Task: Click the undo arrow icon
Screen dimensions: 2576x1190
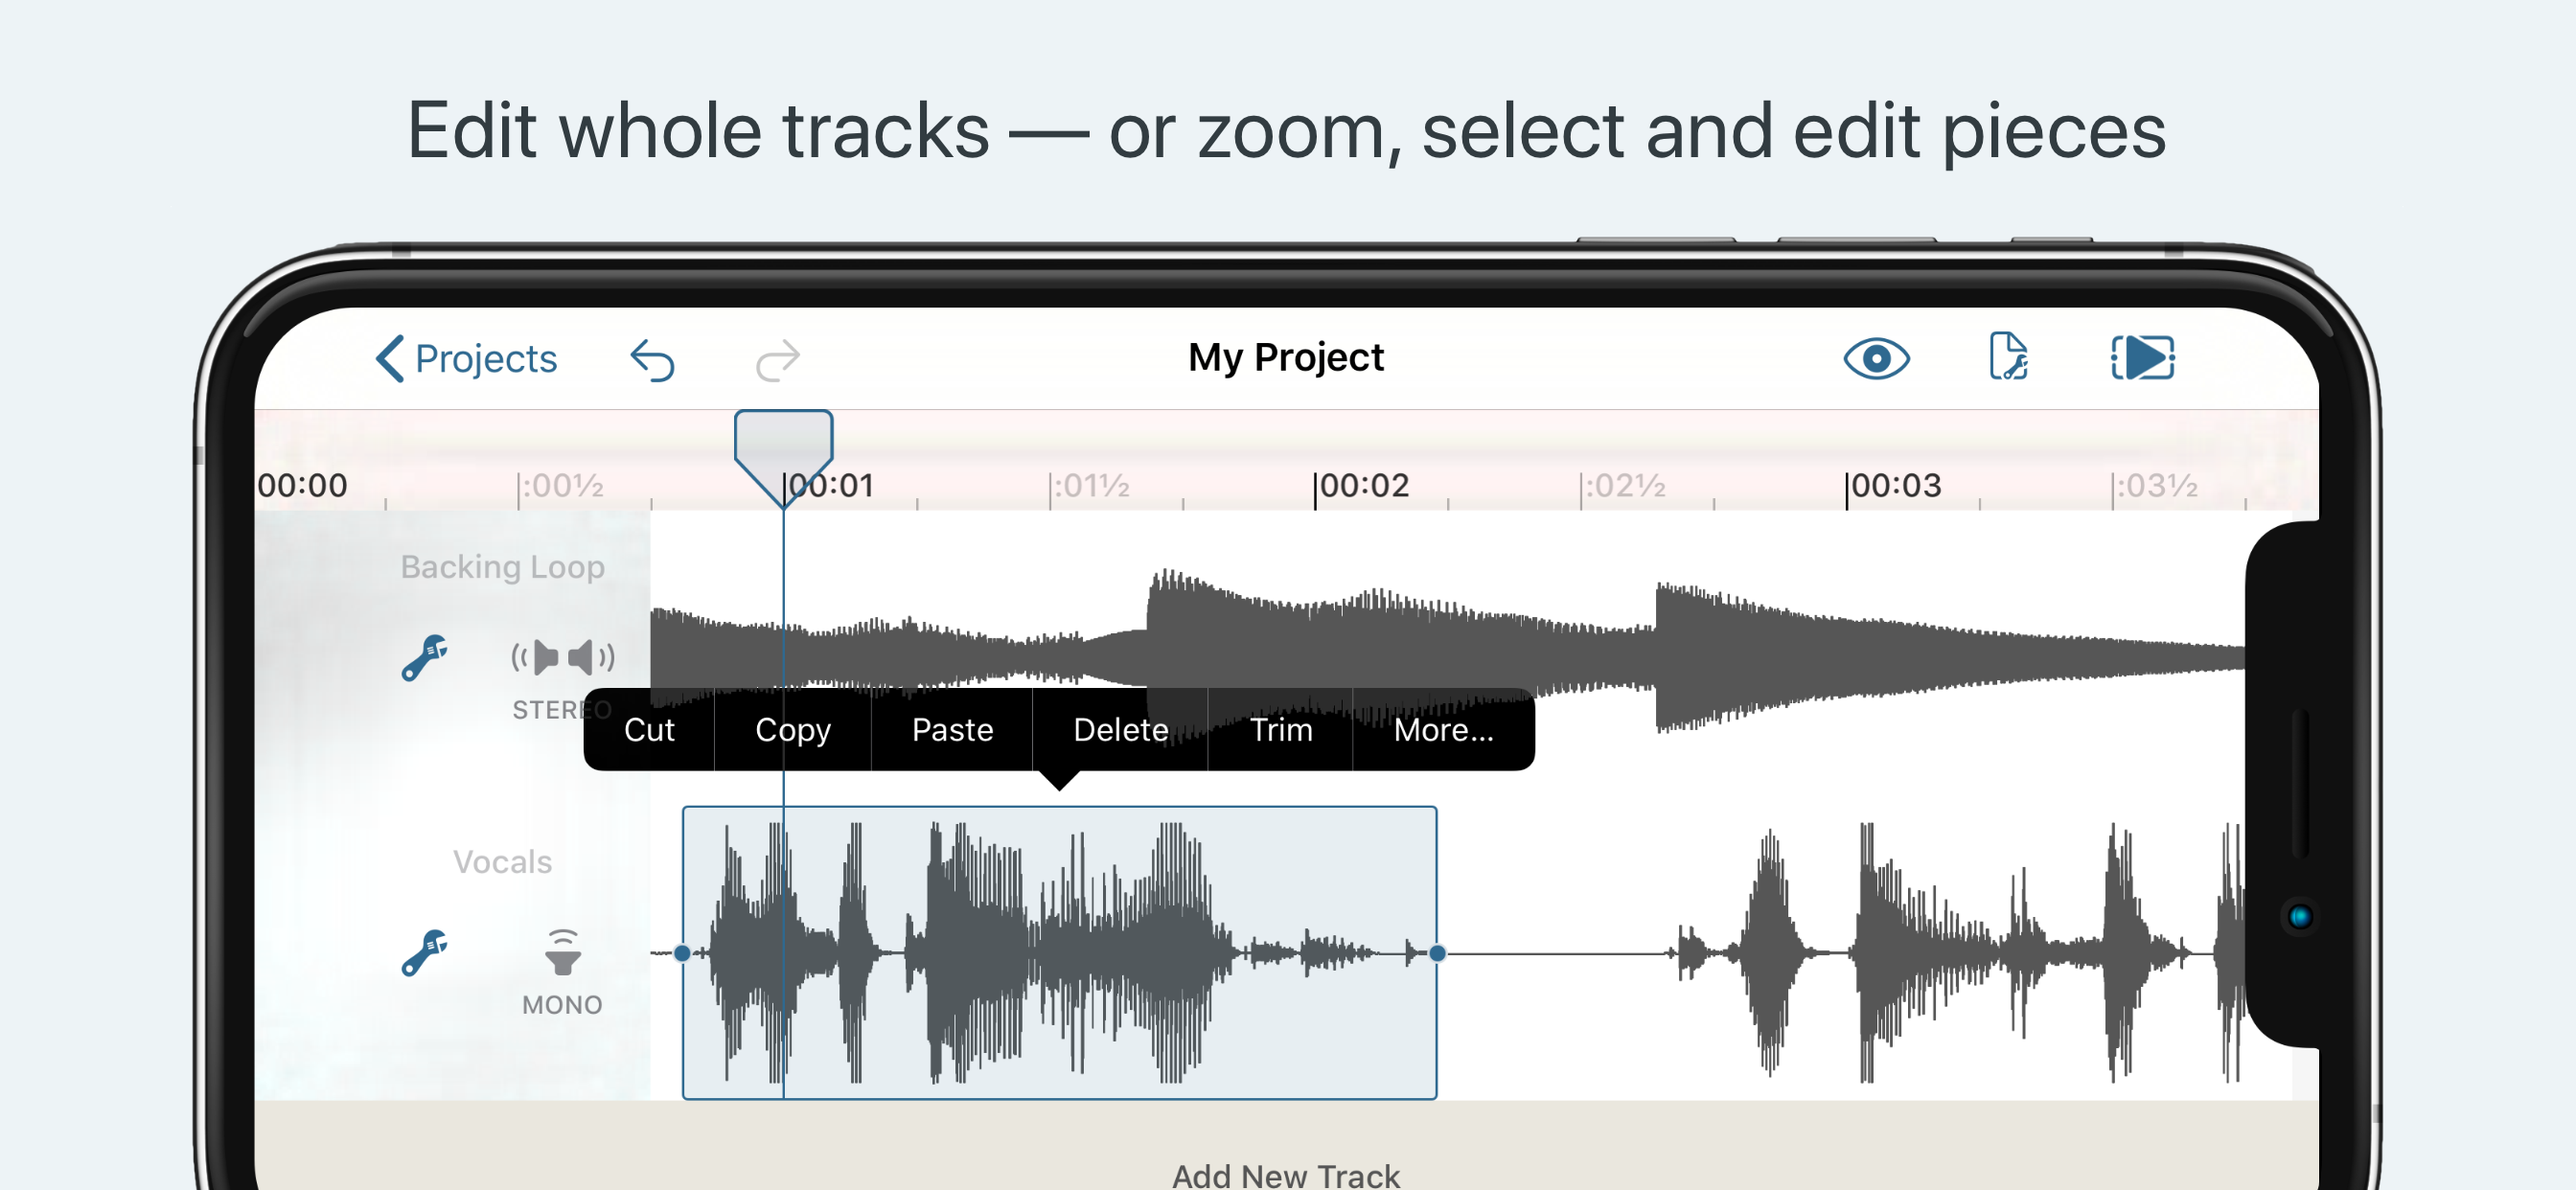Action: 653,360
